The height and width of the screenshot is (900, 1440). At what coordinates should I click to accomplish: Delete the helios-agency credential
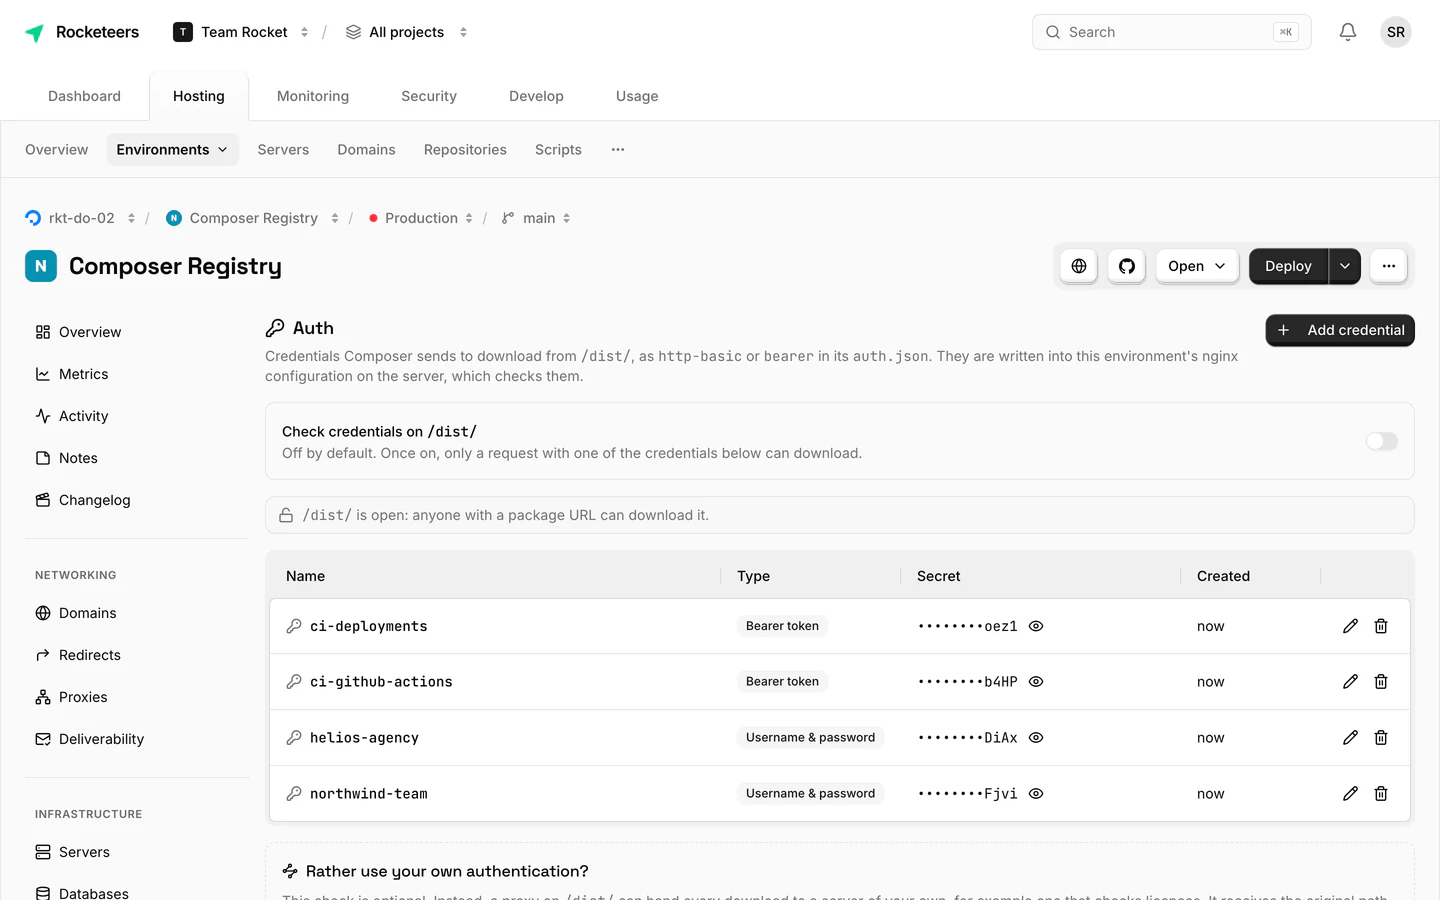coord(1381,738)
